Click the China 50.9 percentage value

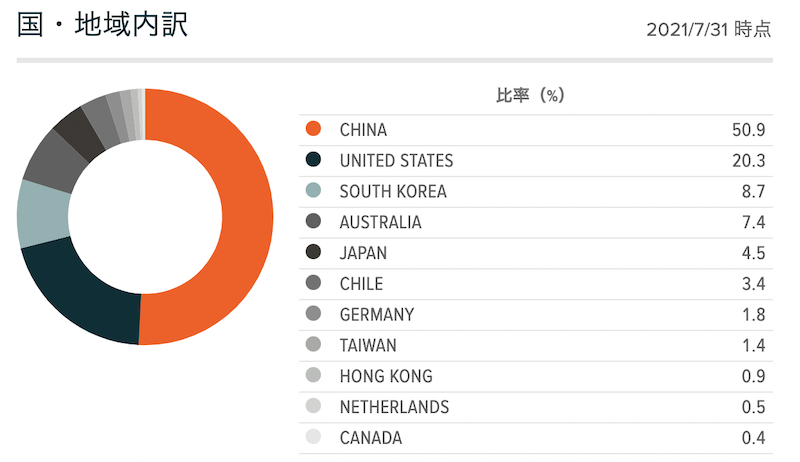(748, 130)
